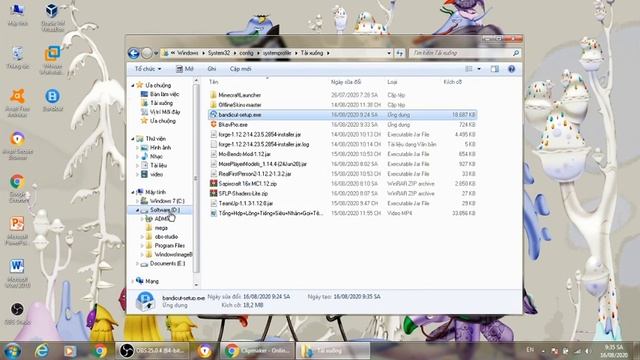This screenshot has height=360, width=640.
Task: Click the Mở toolbar button
Action: [x=184, y=69]
